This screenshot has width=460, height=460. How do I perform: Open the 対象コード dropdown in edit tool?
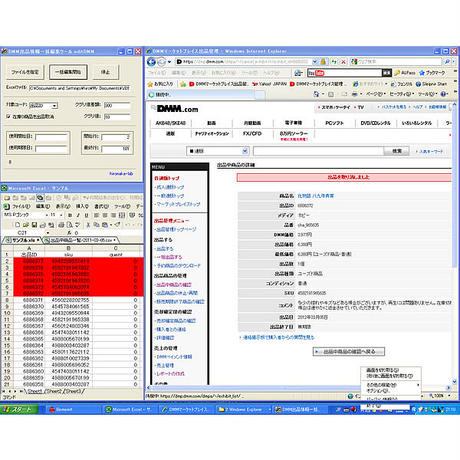point(54,106)
